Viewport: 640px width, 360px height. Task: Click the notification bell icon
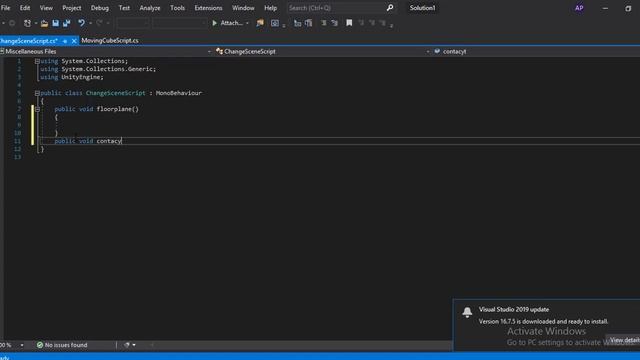[x=467, y=312]
